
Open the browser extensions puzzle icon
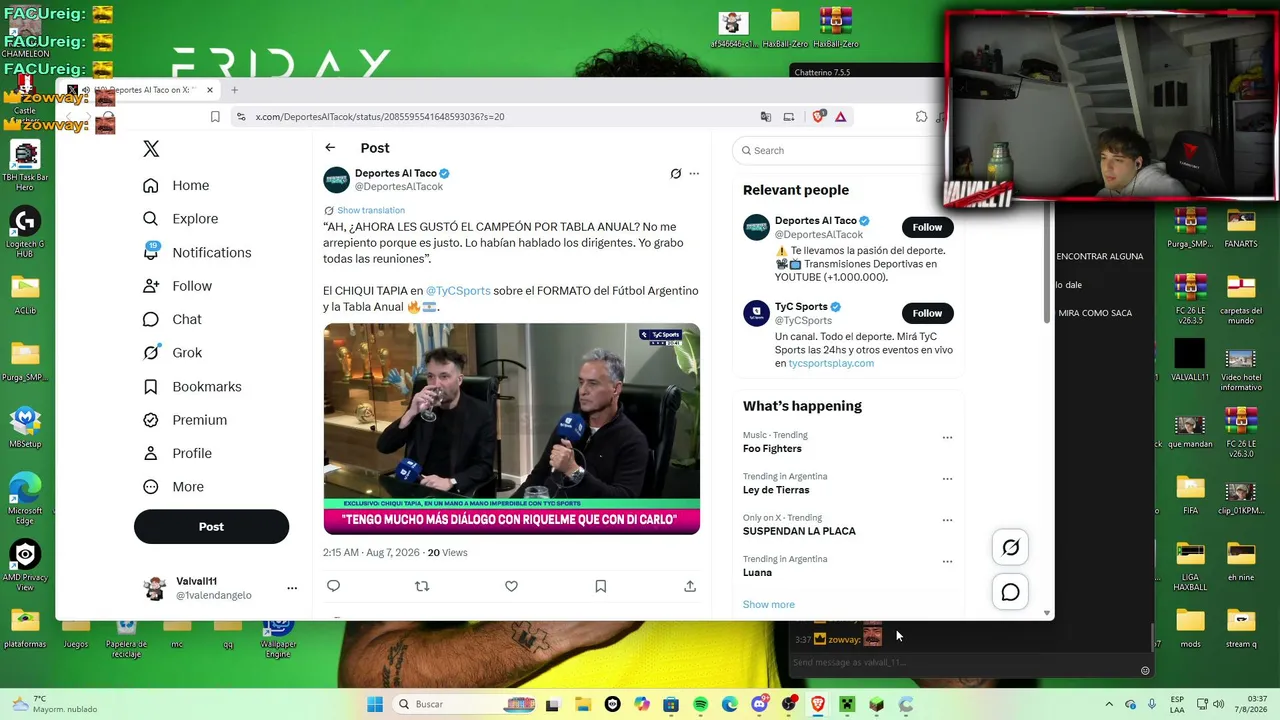point(921,117)
